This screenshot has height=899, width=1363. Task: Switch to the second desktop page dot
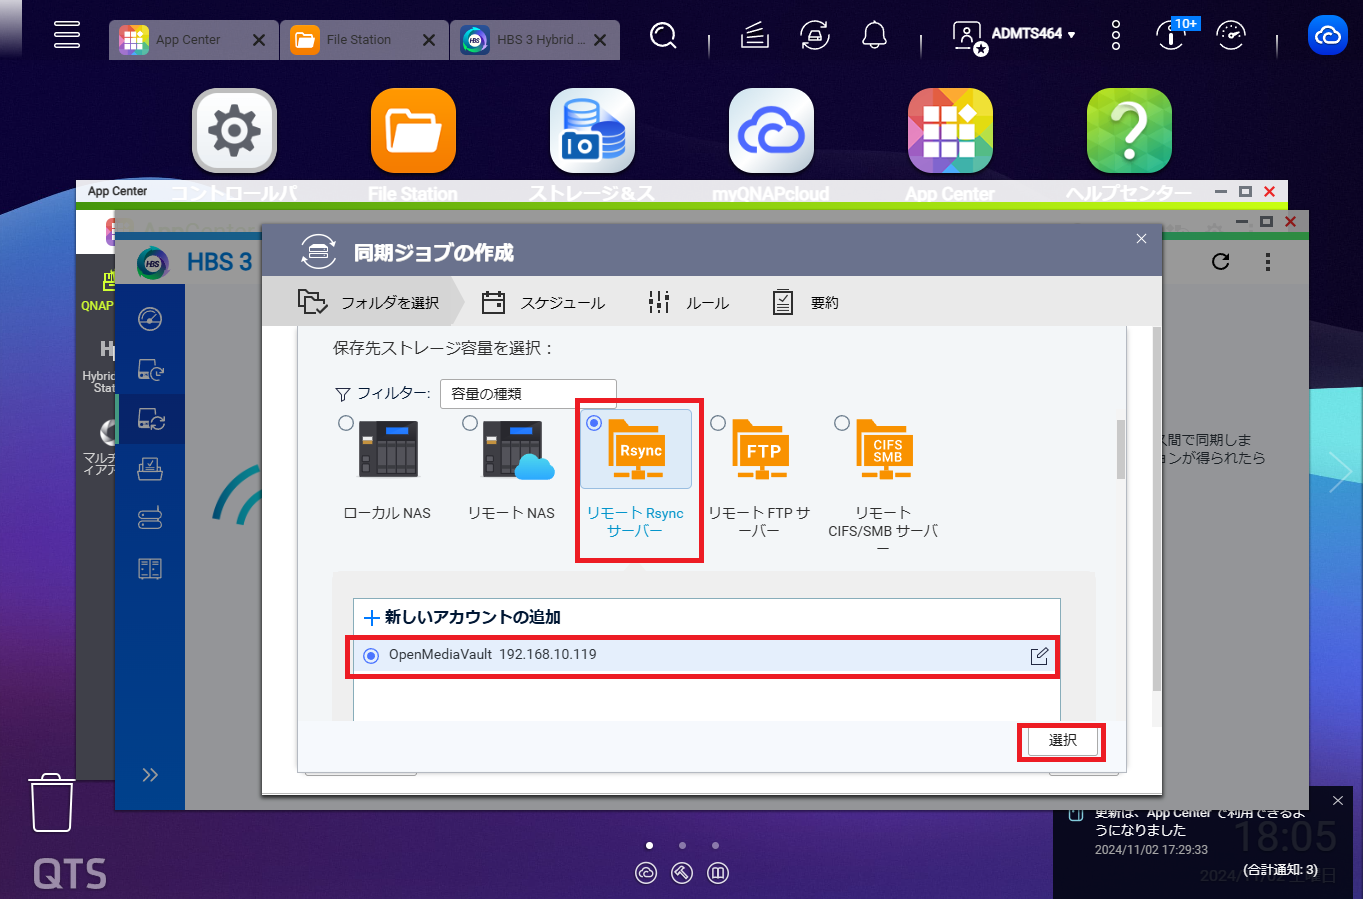pos(682,845)
